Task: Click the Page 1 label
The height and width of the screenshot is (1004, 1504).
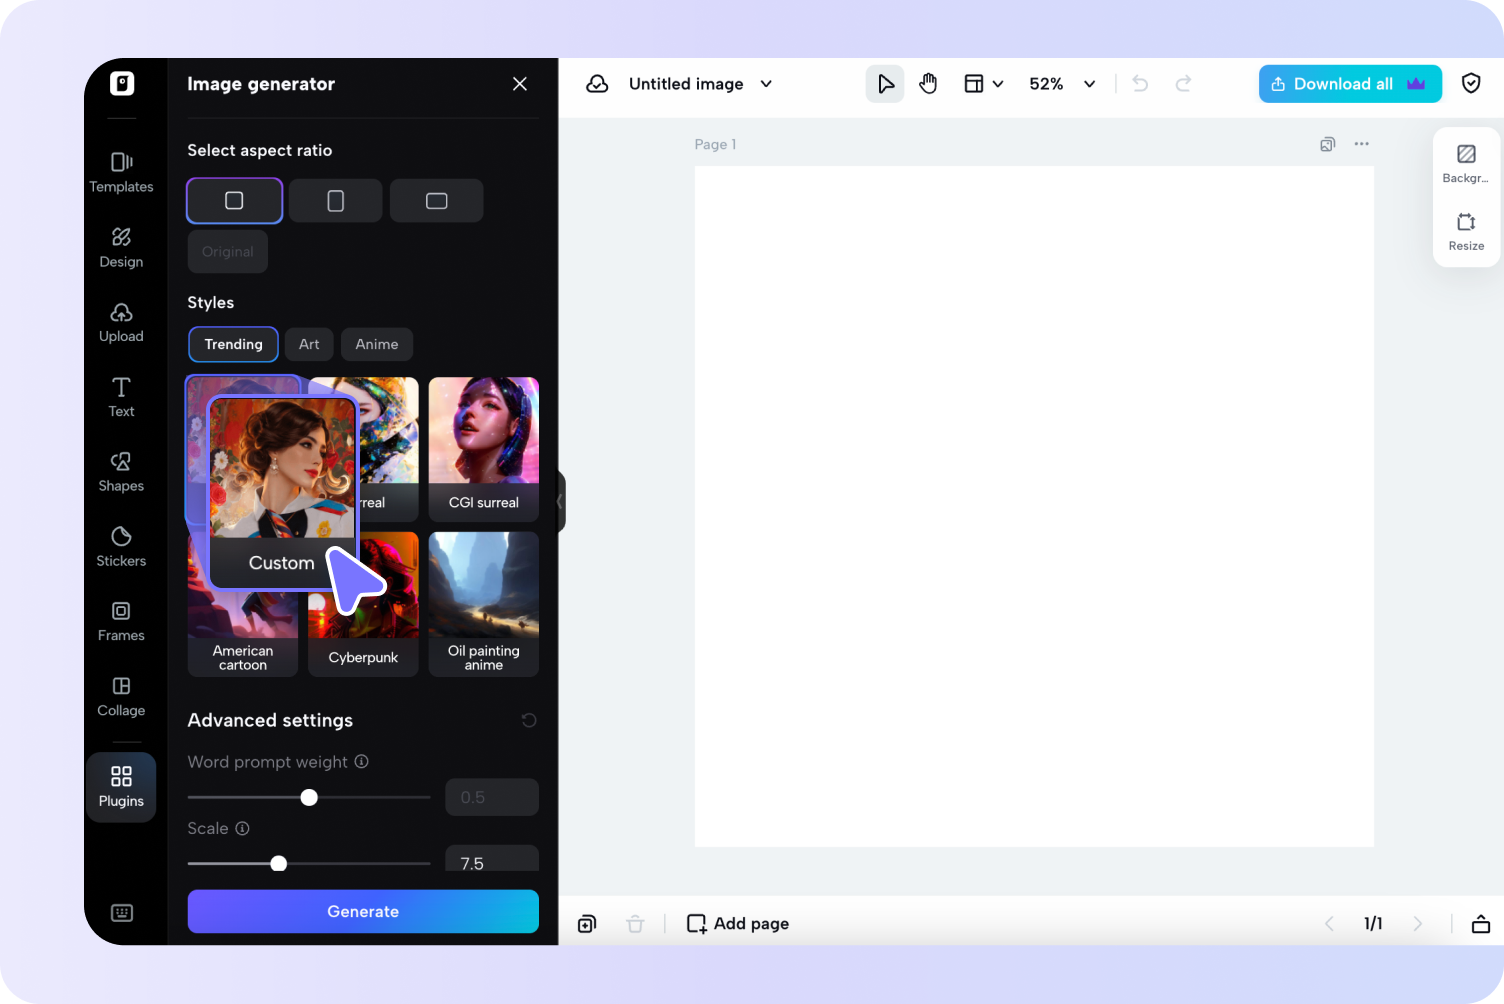Action: (716, 144)
